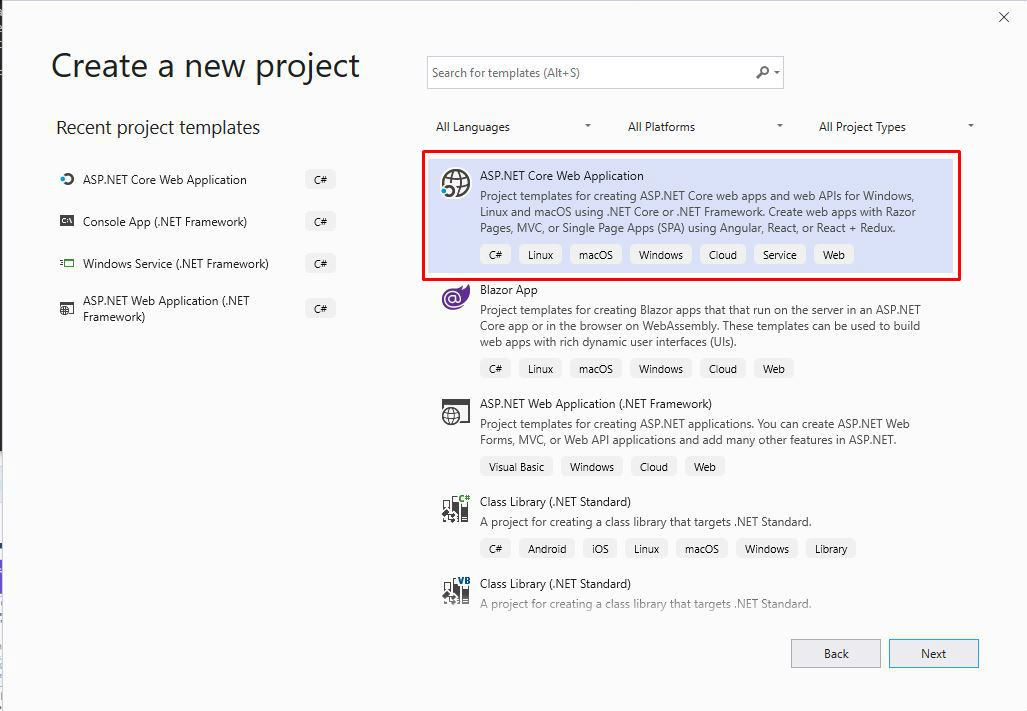Open the All Platforms dropdown
Viewport: 1027px width, 711px height.
pos(705,126)
